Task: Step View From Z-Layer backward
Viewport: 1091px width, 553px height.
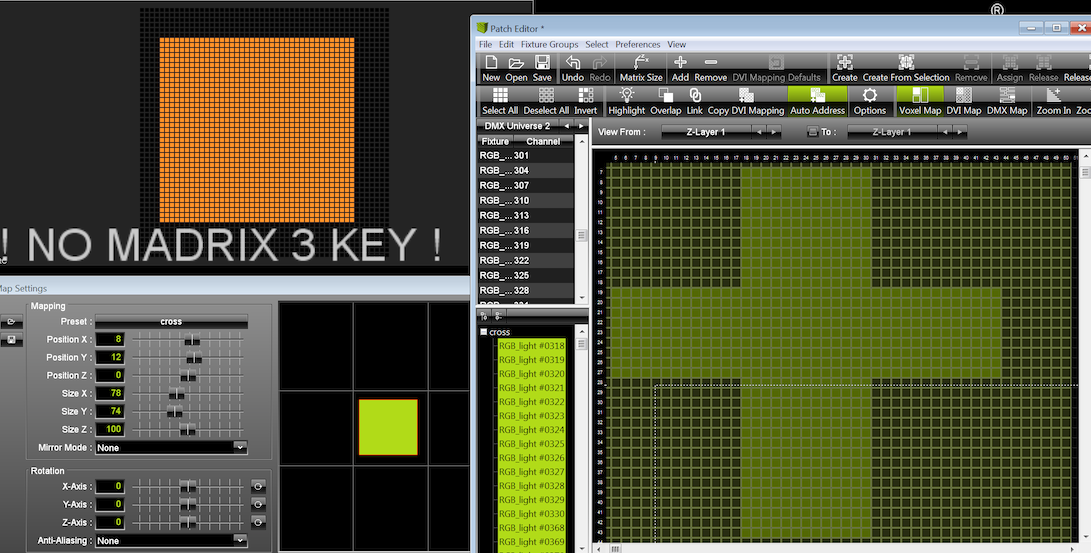Action: pos(759,131)
